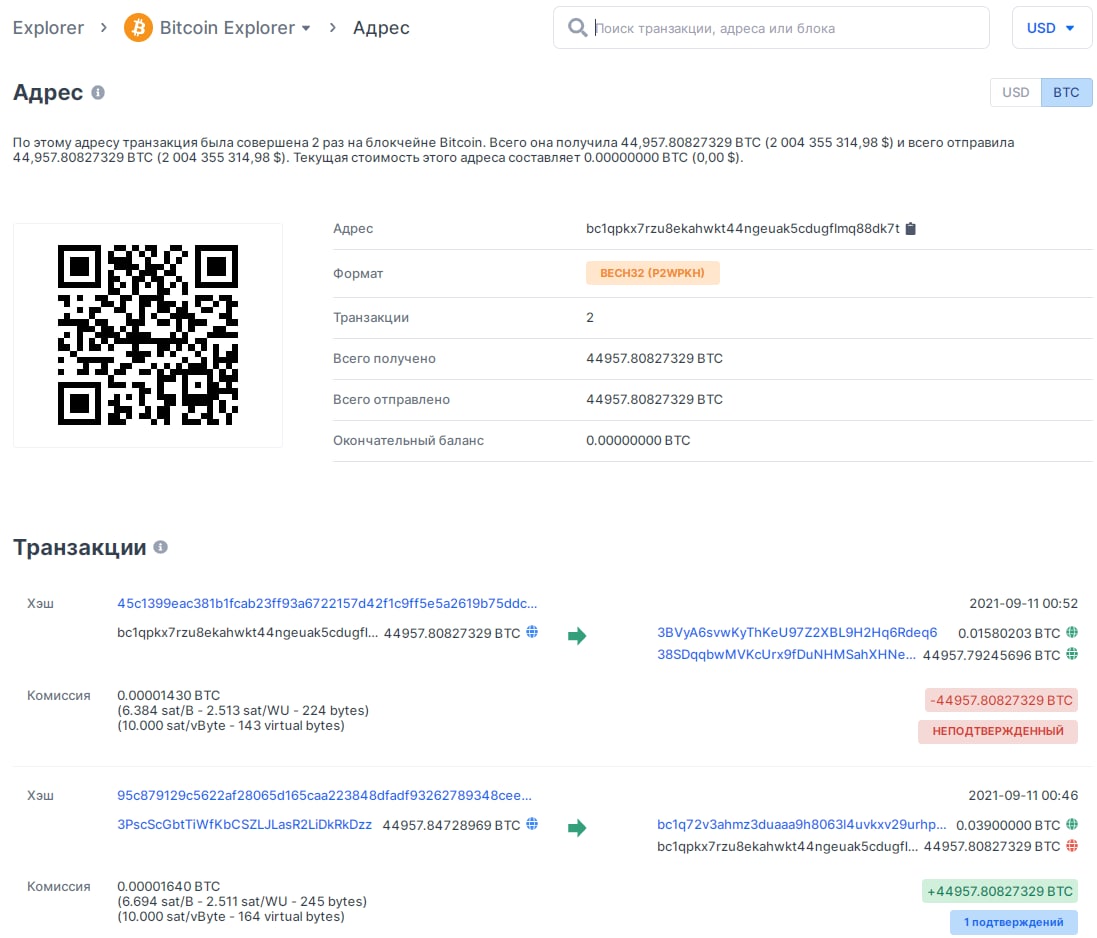Click the info icon next to Адрес heading
This screenshot has width=1097, height=938.
[x=98, y=92]
